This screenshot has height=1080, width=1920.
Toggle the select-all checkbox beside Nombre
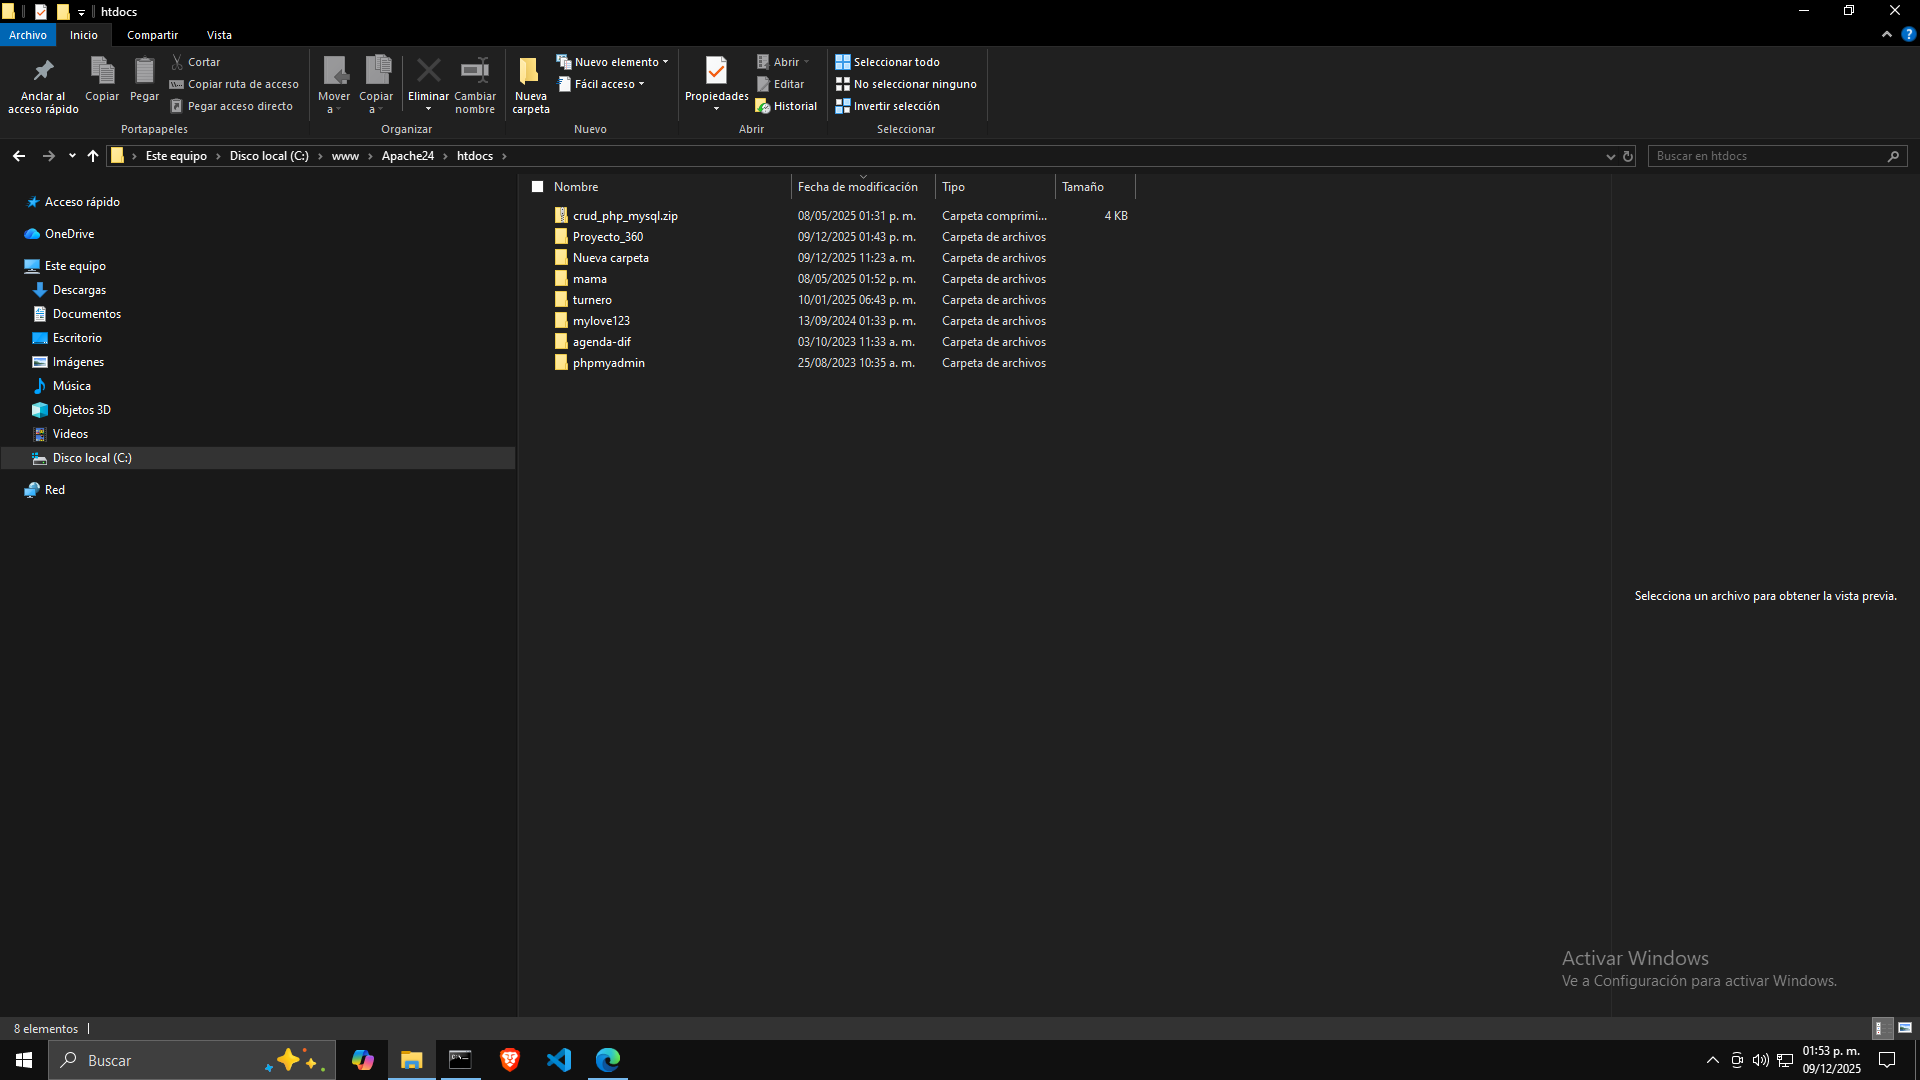coord(537,187)
